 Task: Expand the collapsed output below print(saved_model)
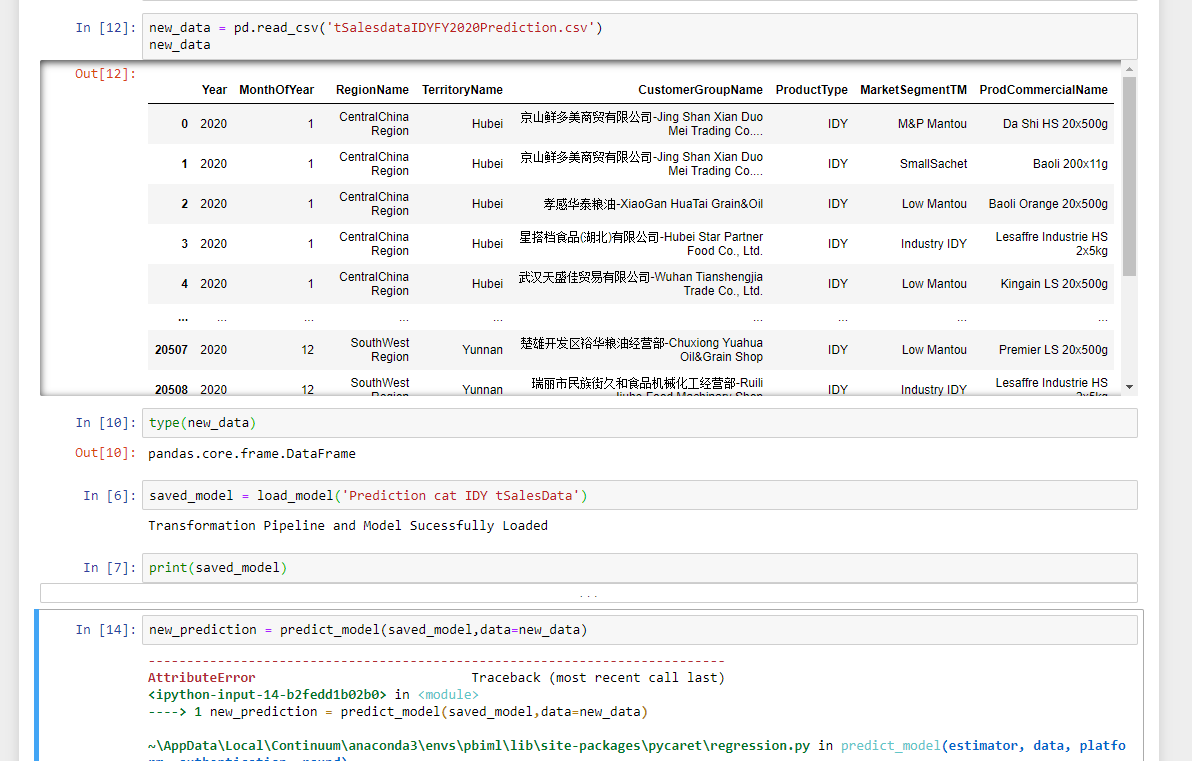(x=588, y=593)
